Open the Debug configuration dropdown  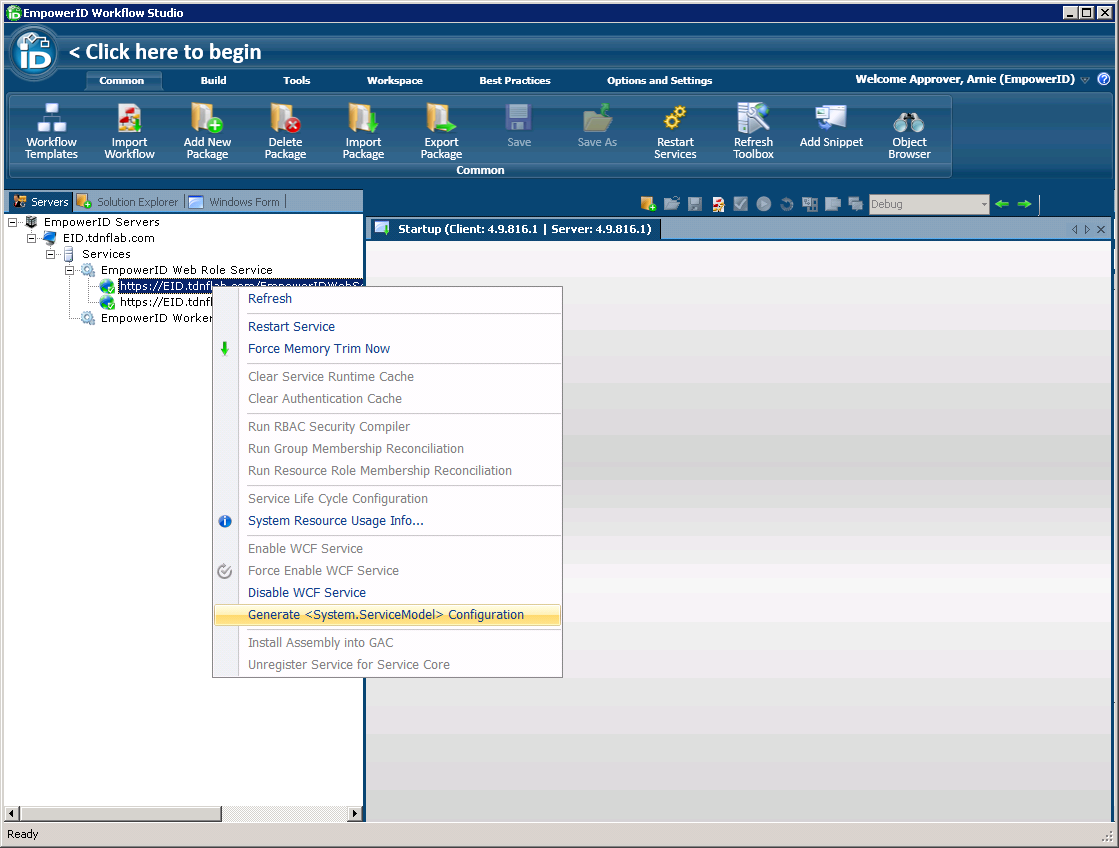[x=983, y=204]
